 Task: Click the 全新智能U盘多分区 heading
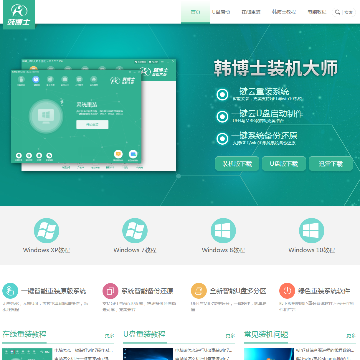point(238,291)
